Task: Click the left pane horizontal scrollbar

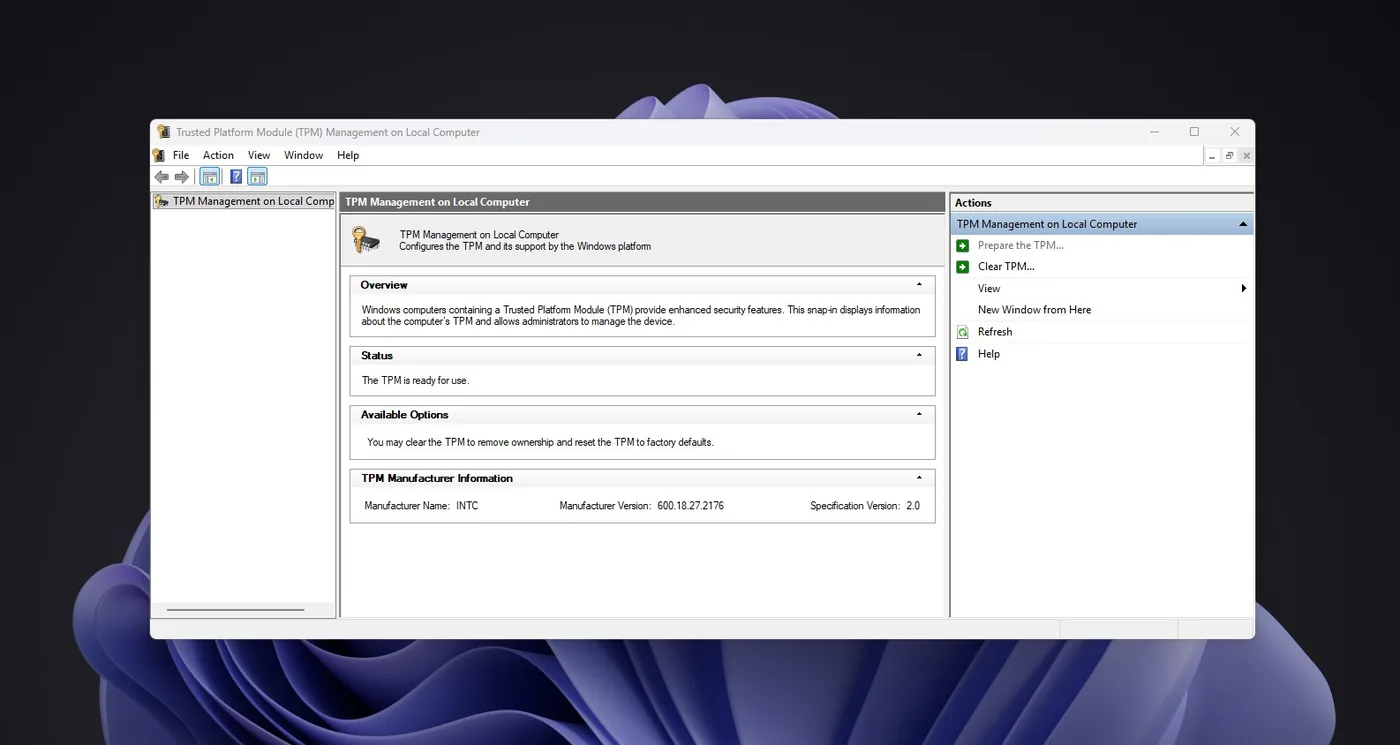Action: (x=235, y=609)
